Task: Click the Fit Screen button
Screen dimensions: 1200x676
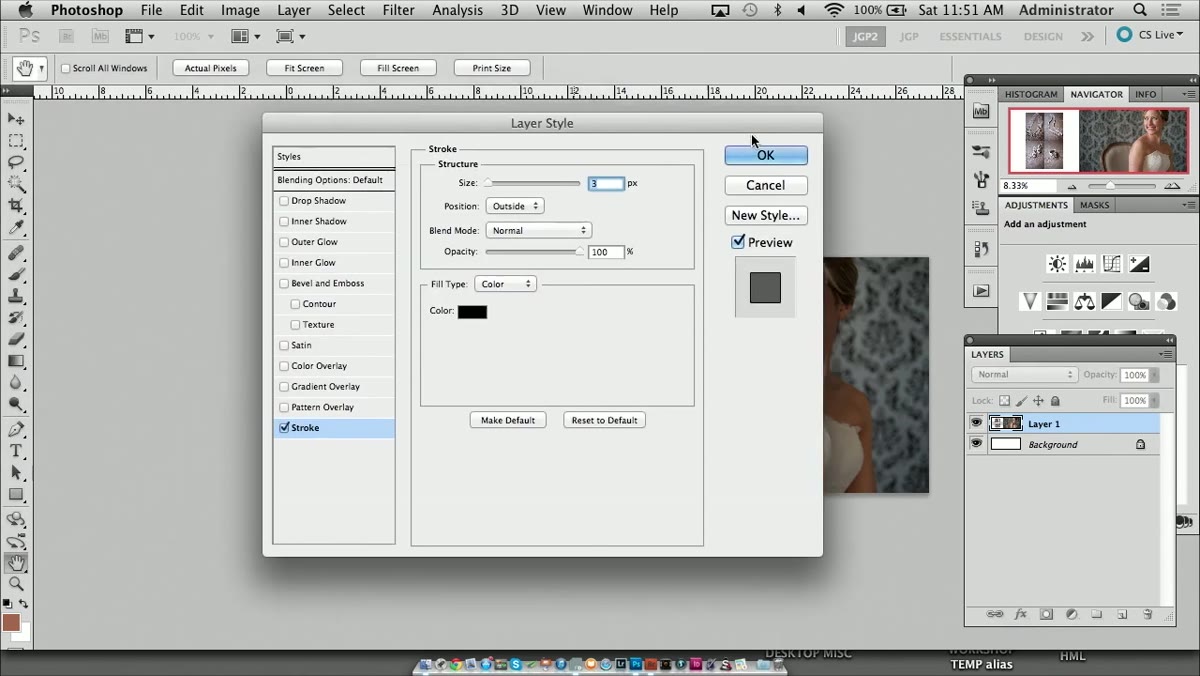Action: (x=304, y=68)
